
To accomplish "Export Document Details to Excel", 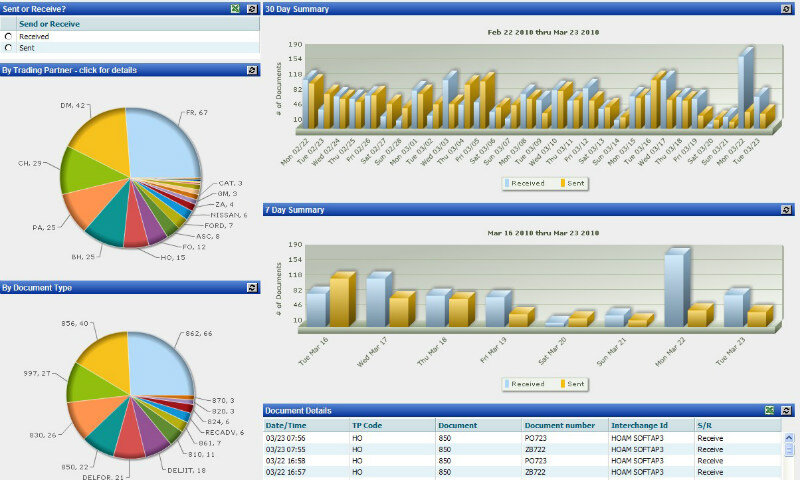I will (x=769, y=410).
